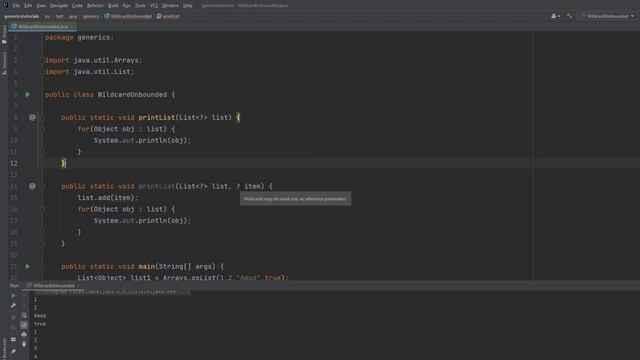Toggle soft-wrap in console toolbar
The height and width of the screenshot is (360, 640).
point(24,316)
